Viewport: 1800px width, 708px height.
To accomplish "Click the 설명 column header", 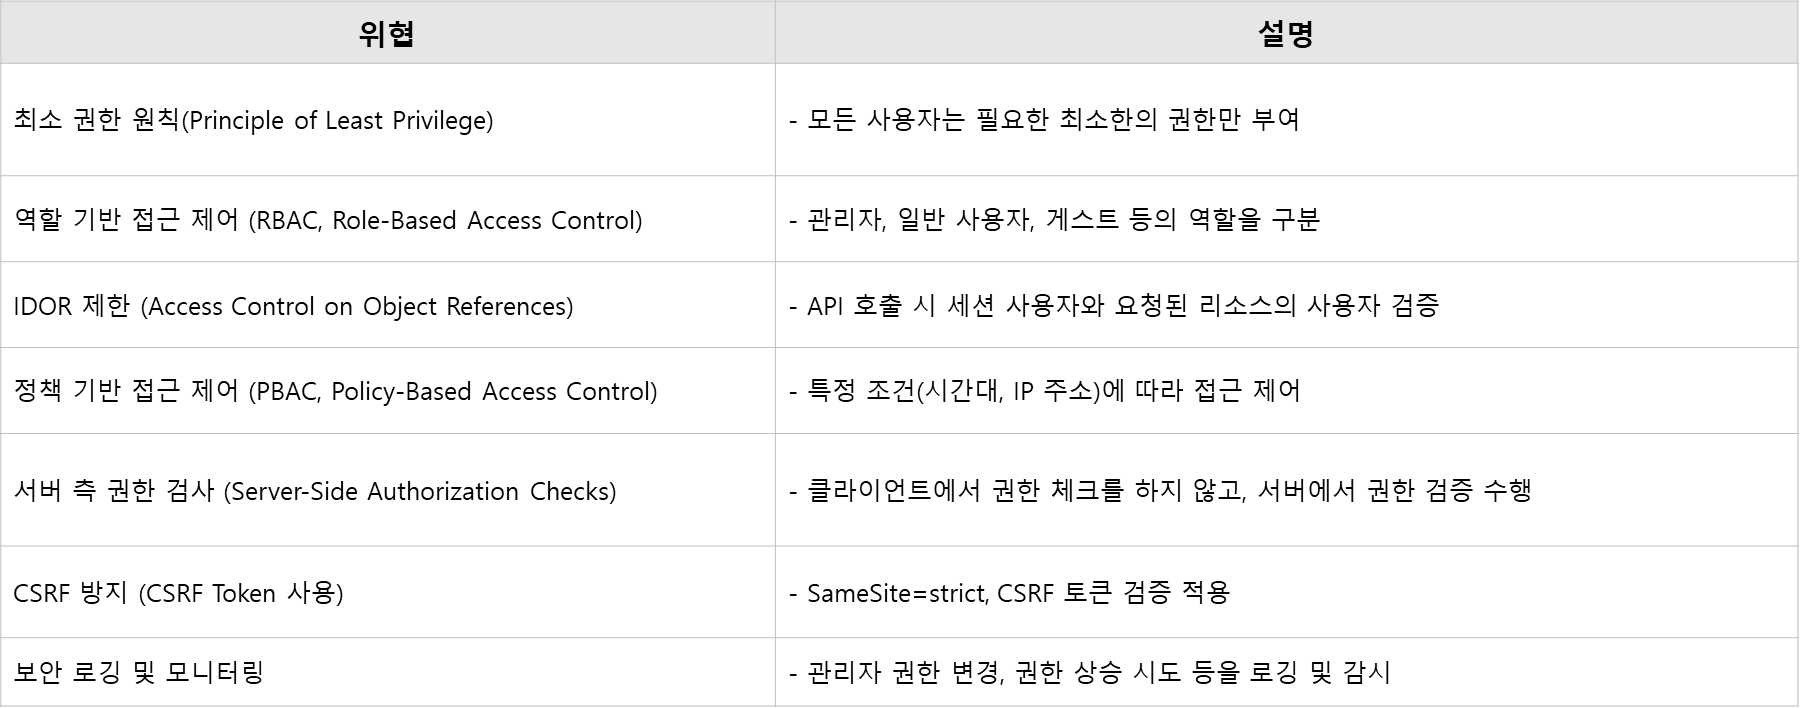I will pos(1285,35).
